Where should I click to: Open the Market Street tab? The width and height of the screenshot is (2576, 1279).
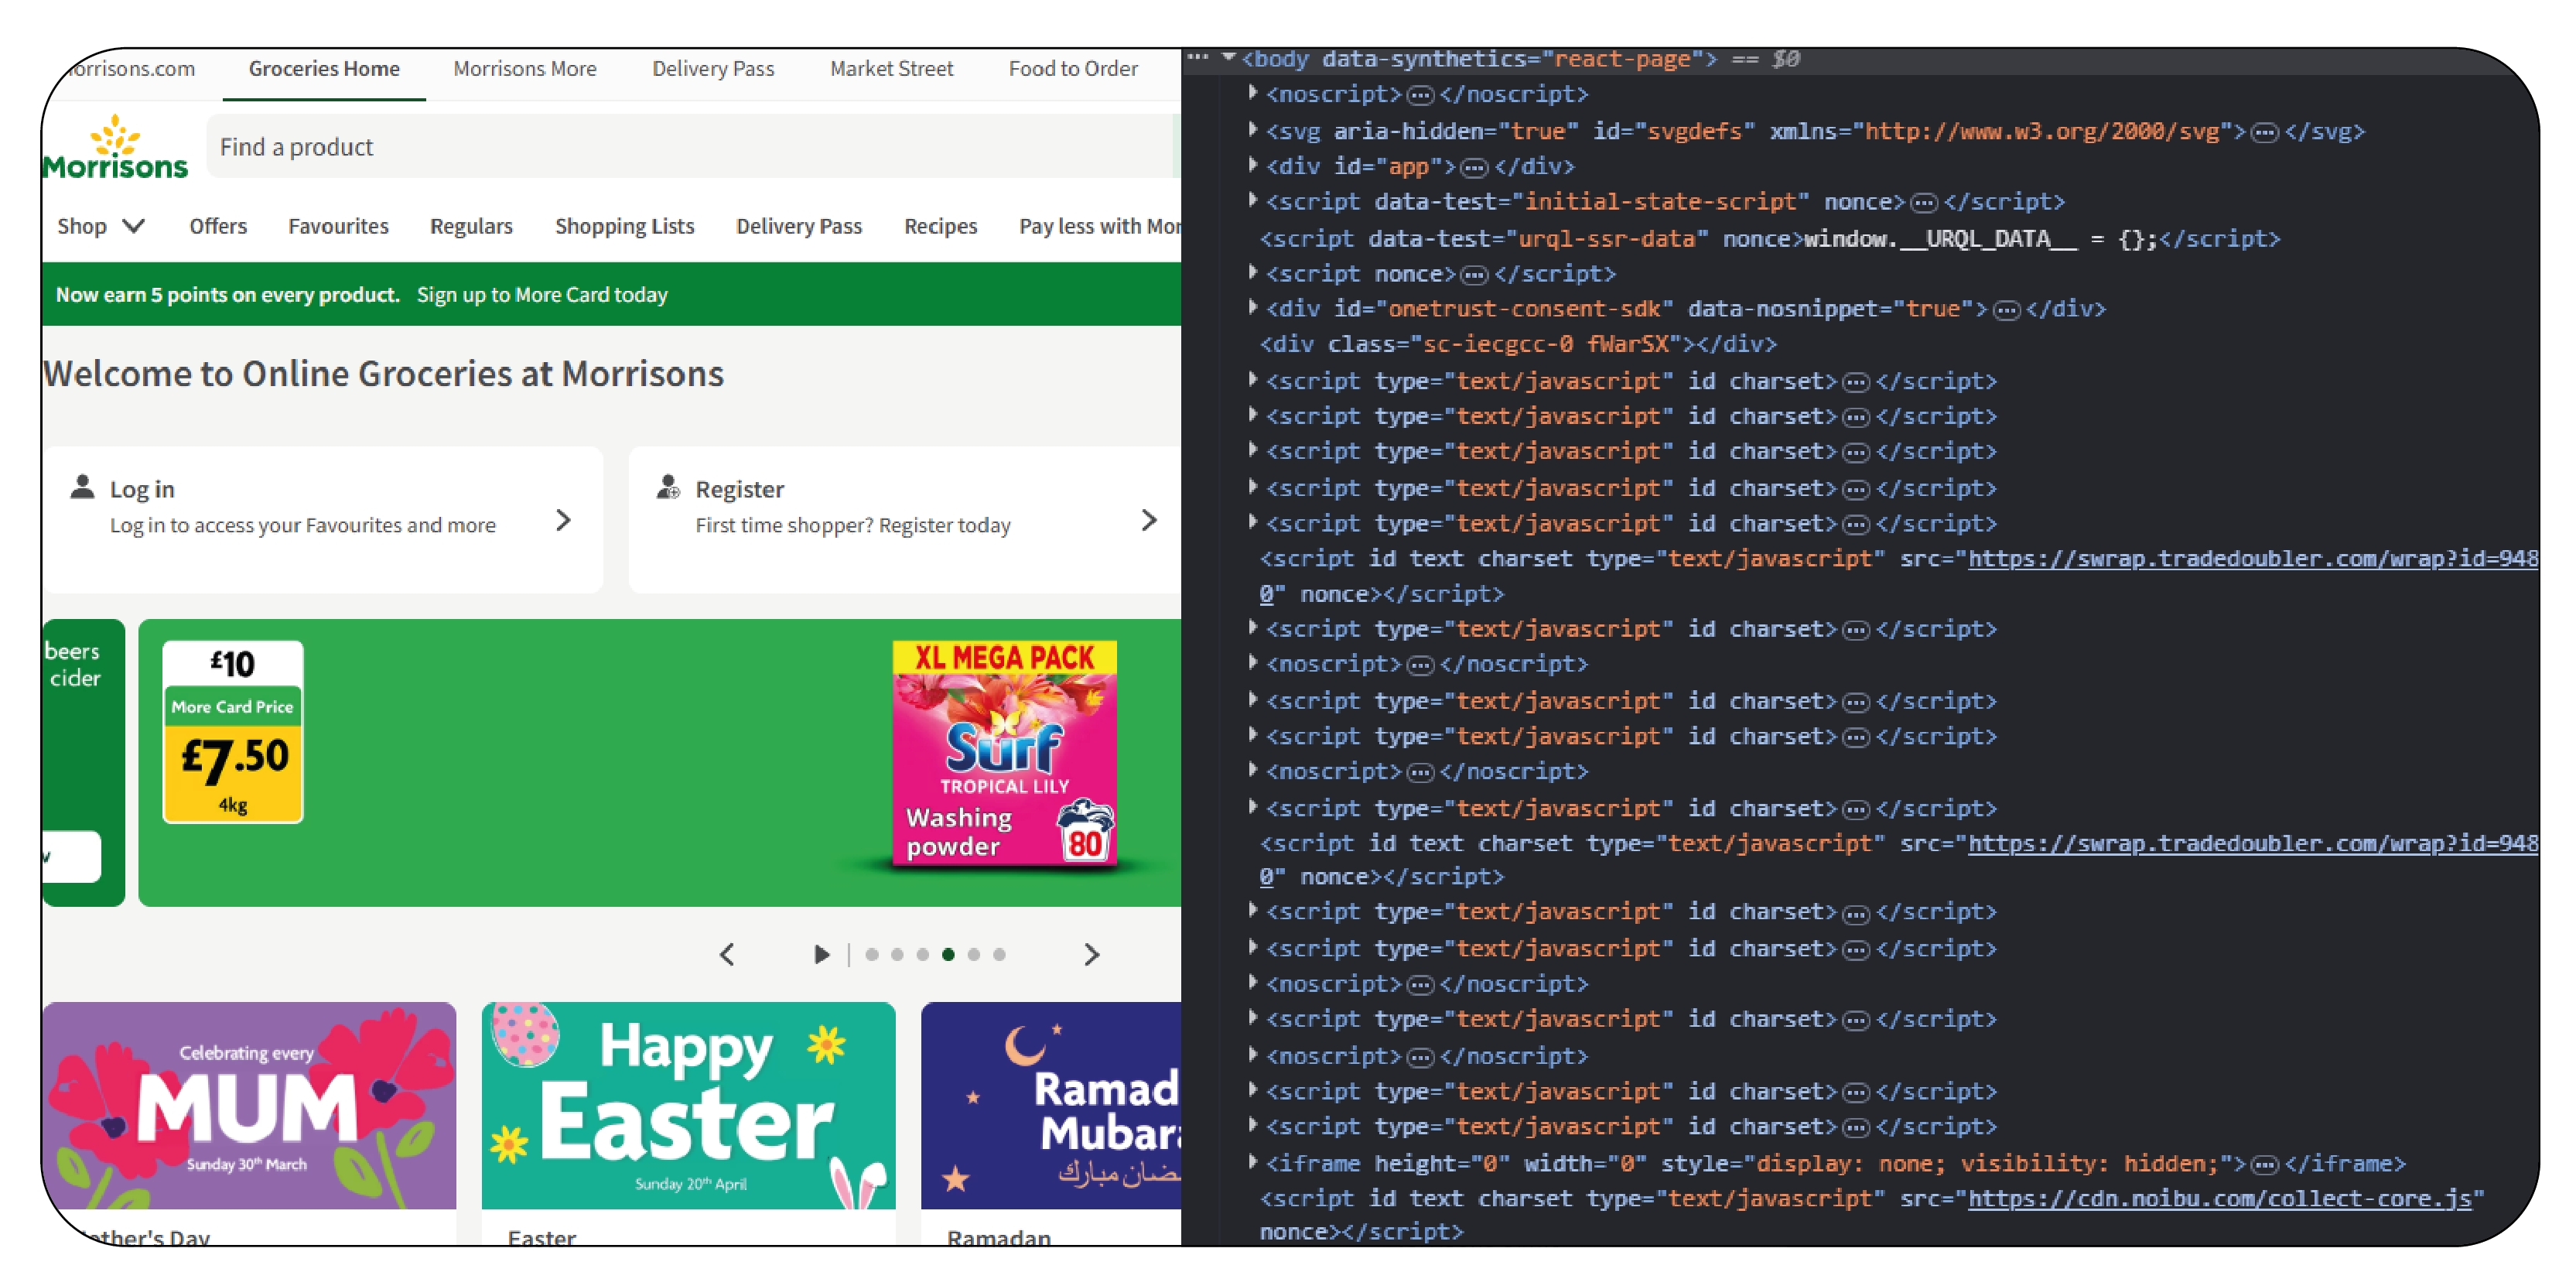891,69
